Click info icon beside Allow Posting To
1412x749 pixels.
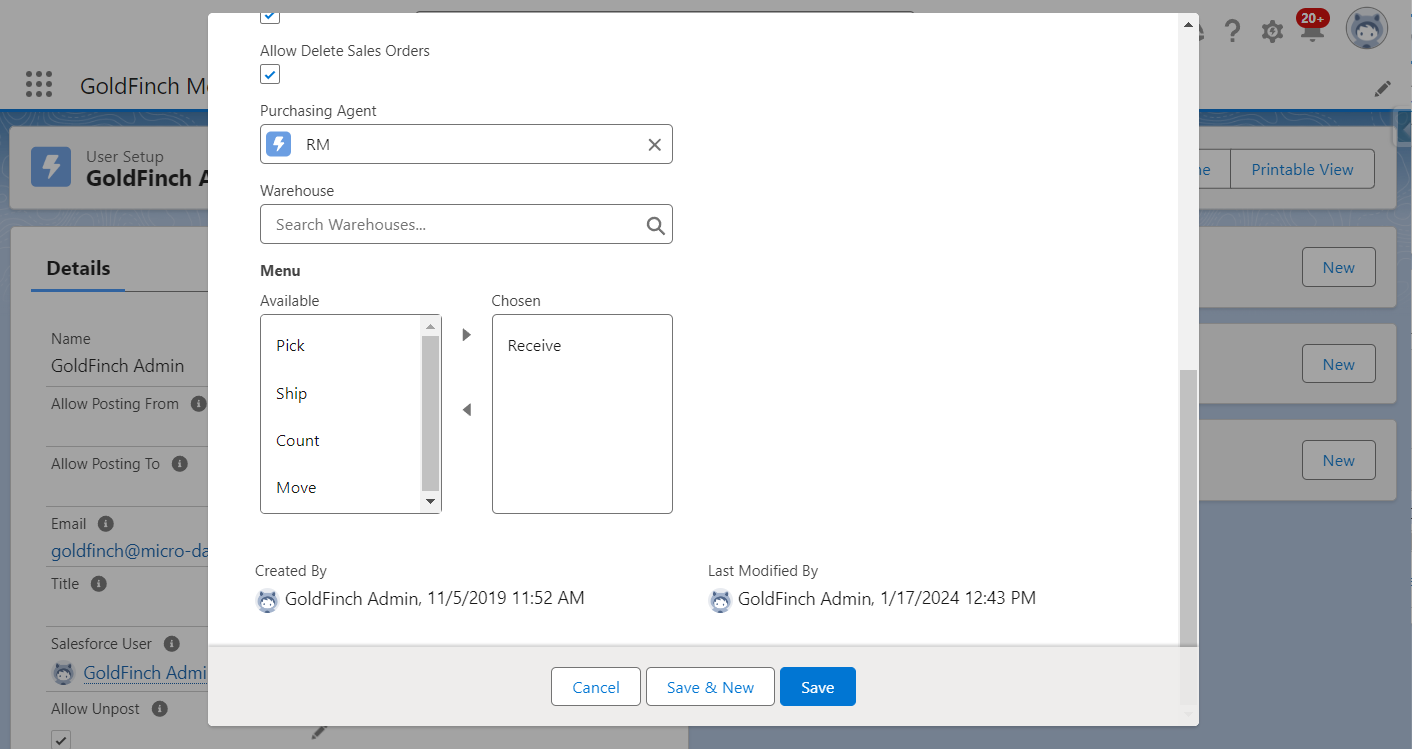pyautogui.click(x=180, y=464)
